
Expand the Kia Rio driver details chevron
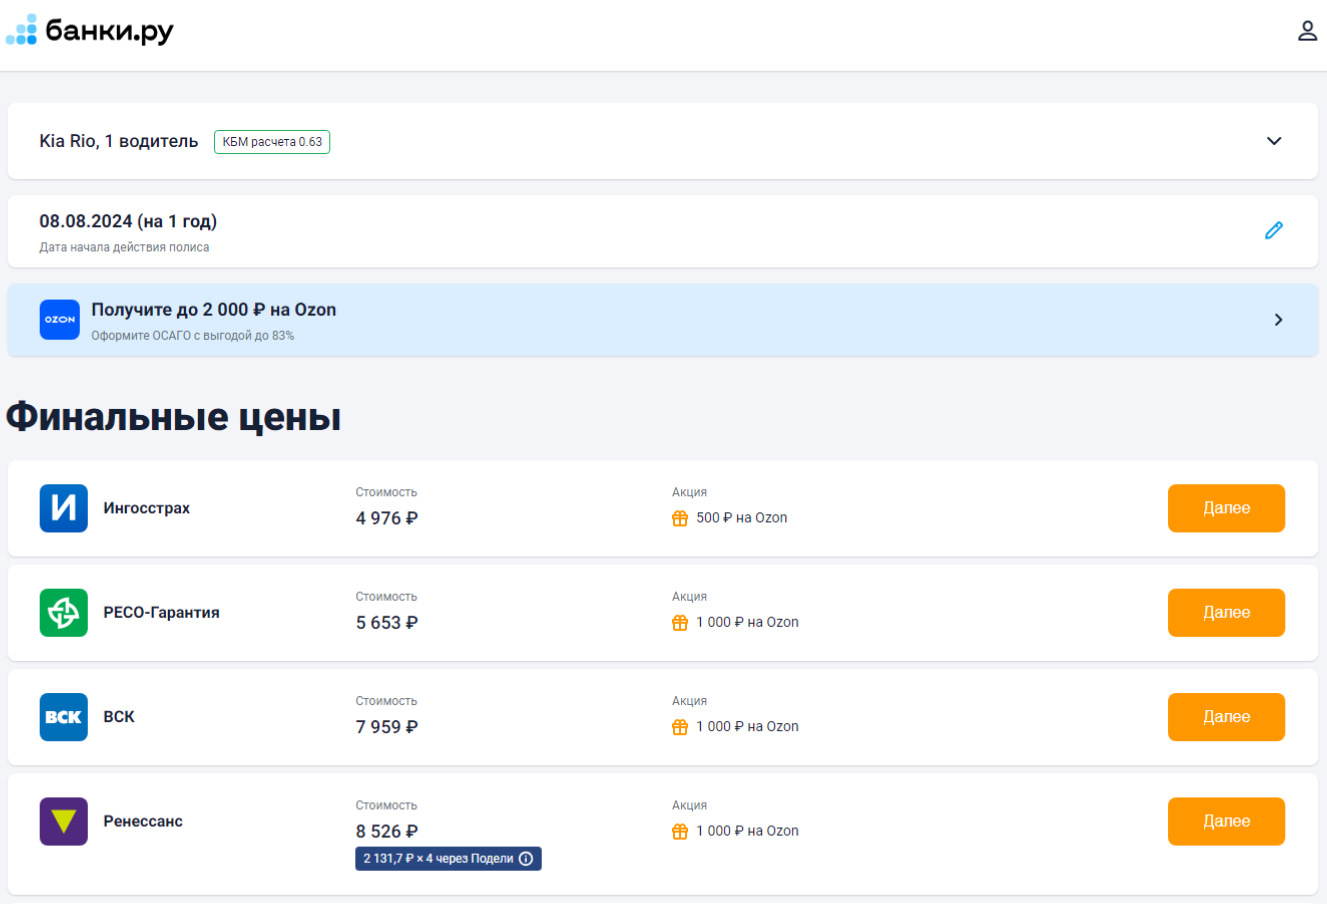pos(1273,141)
